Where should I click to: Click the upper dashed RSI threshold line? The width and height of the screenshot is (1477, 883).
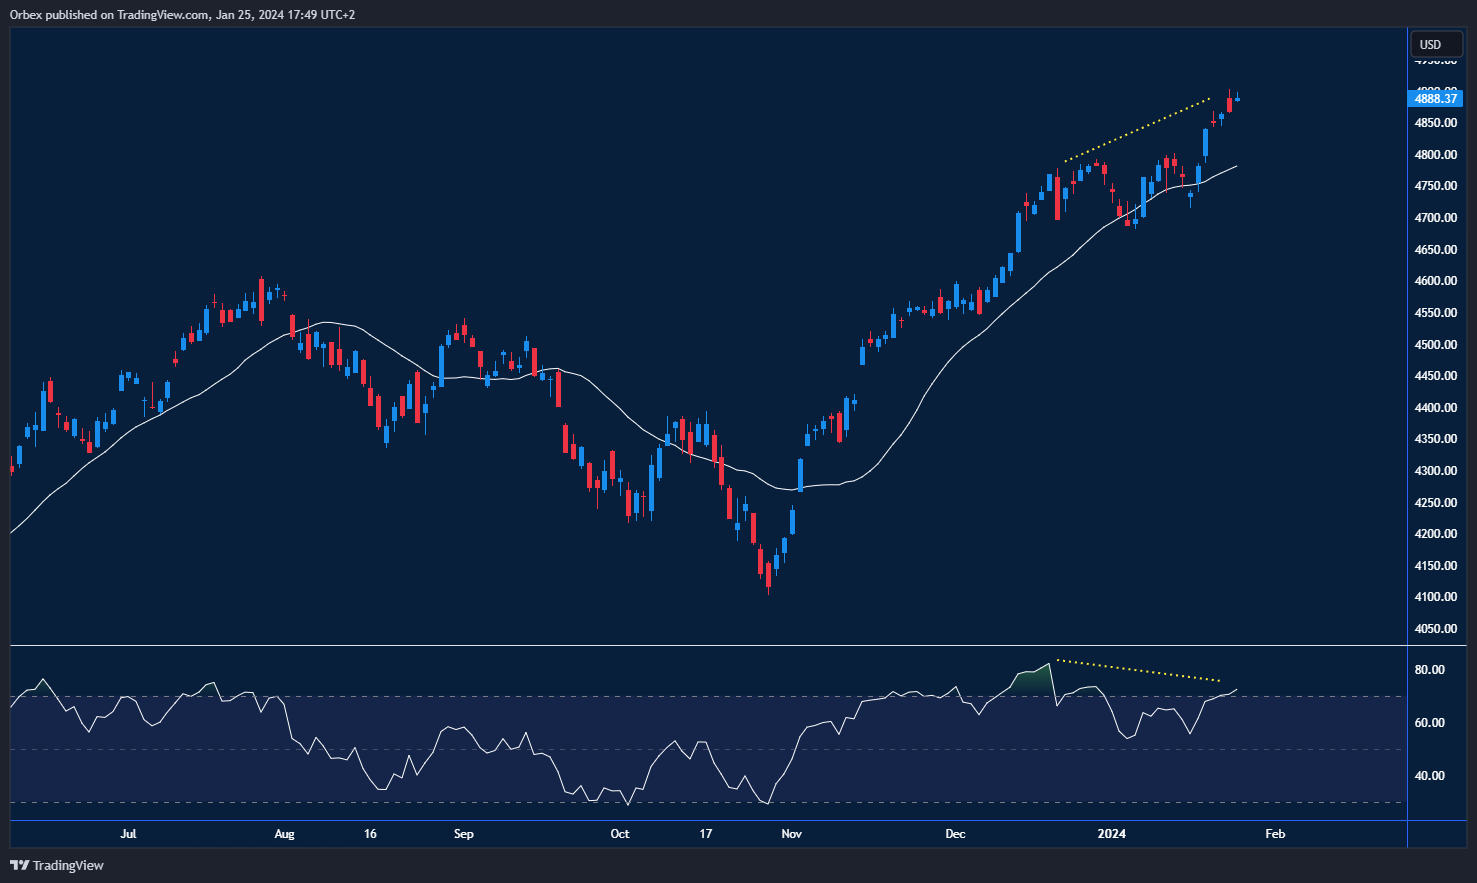coord(500,695)
